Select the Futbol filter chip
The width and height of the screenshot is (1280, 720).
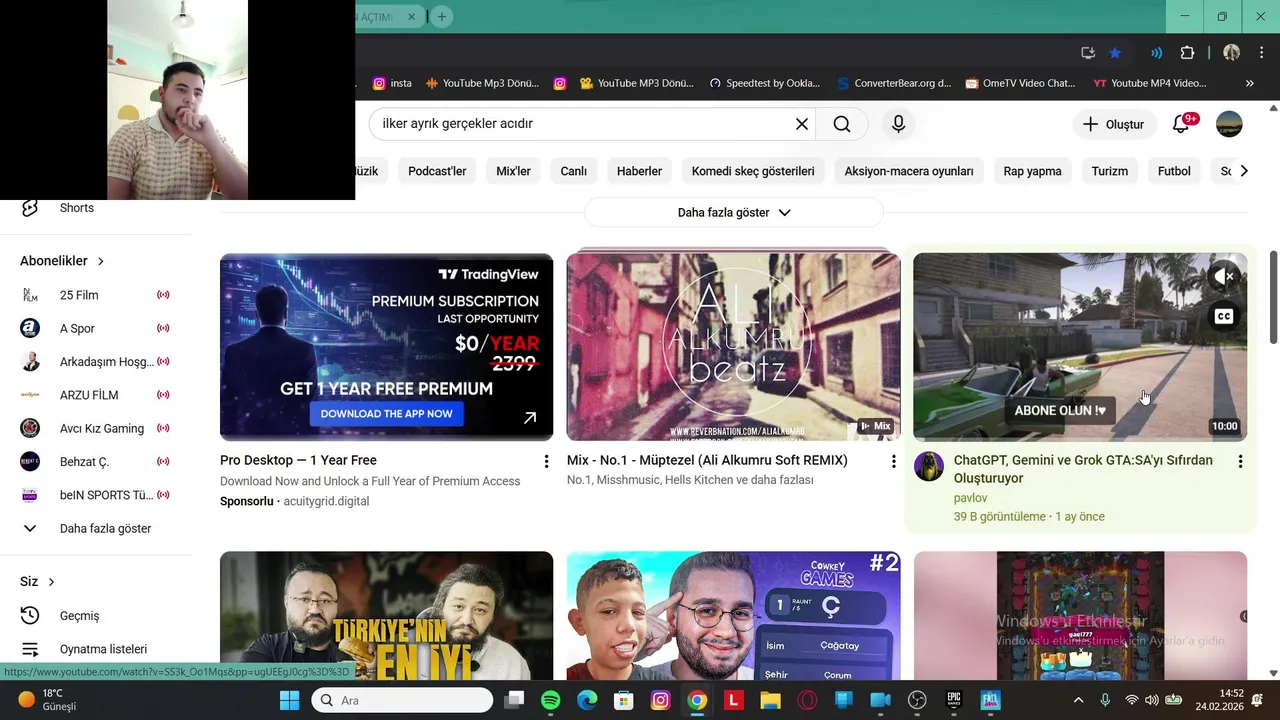pos(1174,171)
